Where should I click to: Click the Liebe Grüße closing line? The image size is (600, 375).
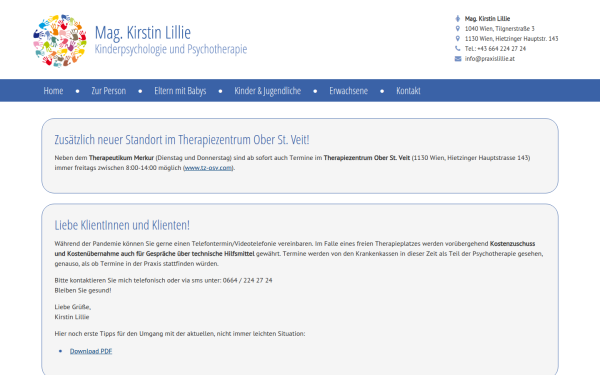click(x=73, y=307)
